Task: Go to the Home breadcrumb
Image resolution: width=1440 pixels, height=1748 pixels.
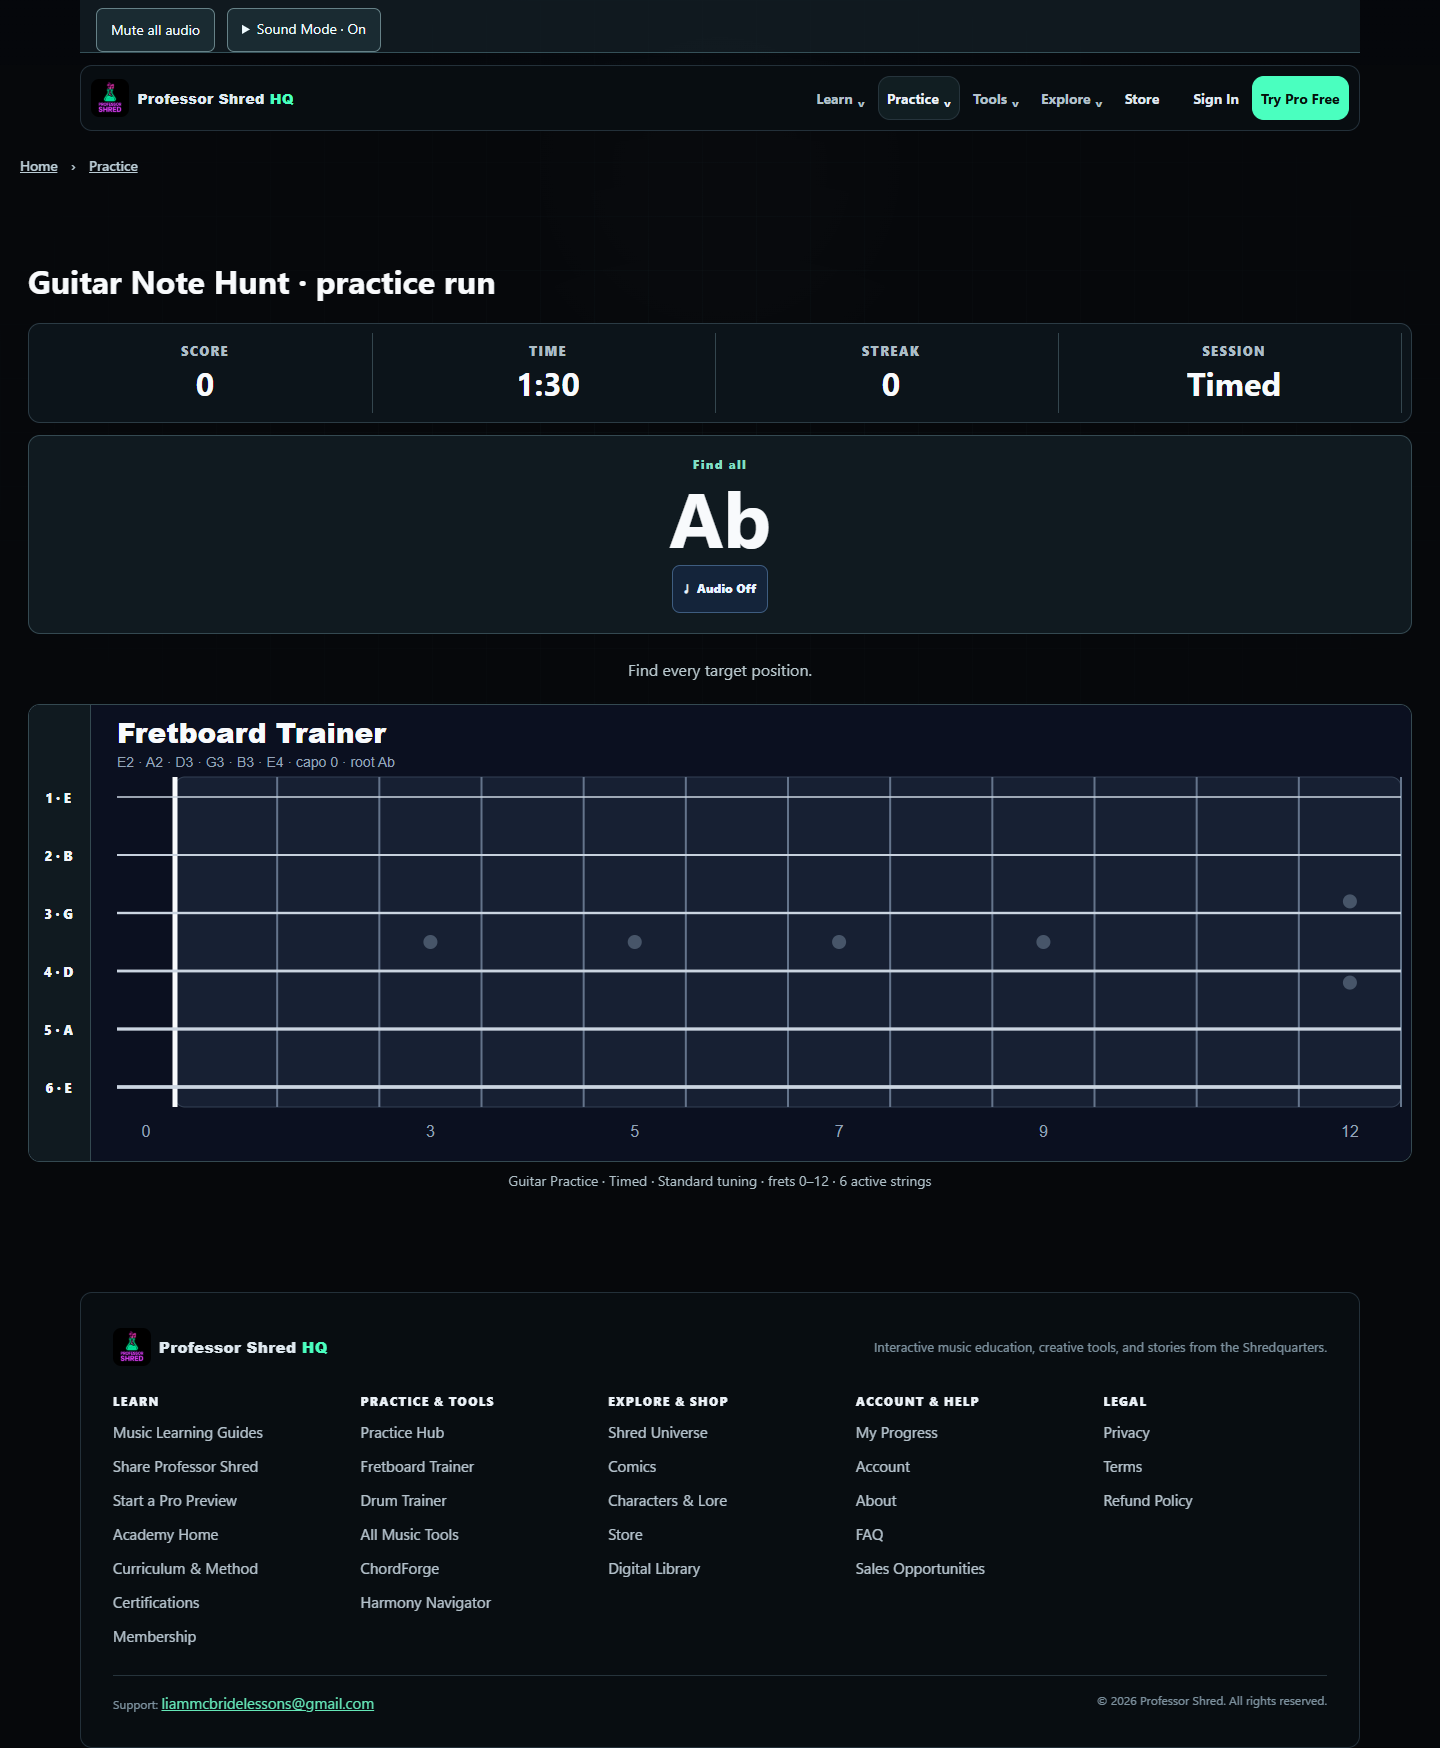Action: (x=39, y=166)
